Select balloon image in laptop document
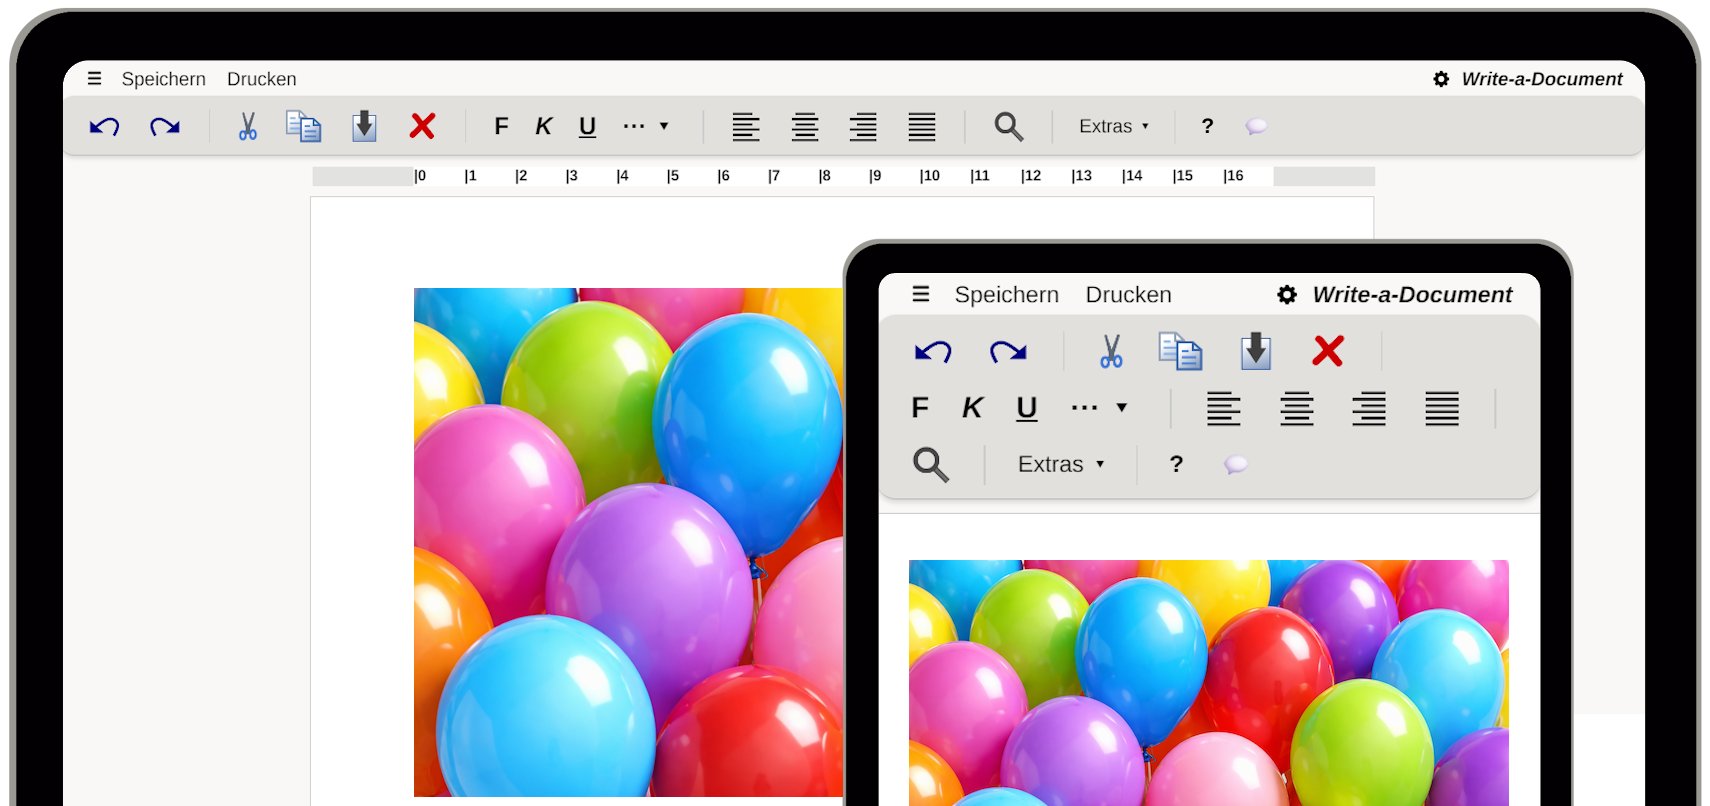Image resolution: width=1710 pixels, height=806 pixels. 629,542
